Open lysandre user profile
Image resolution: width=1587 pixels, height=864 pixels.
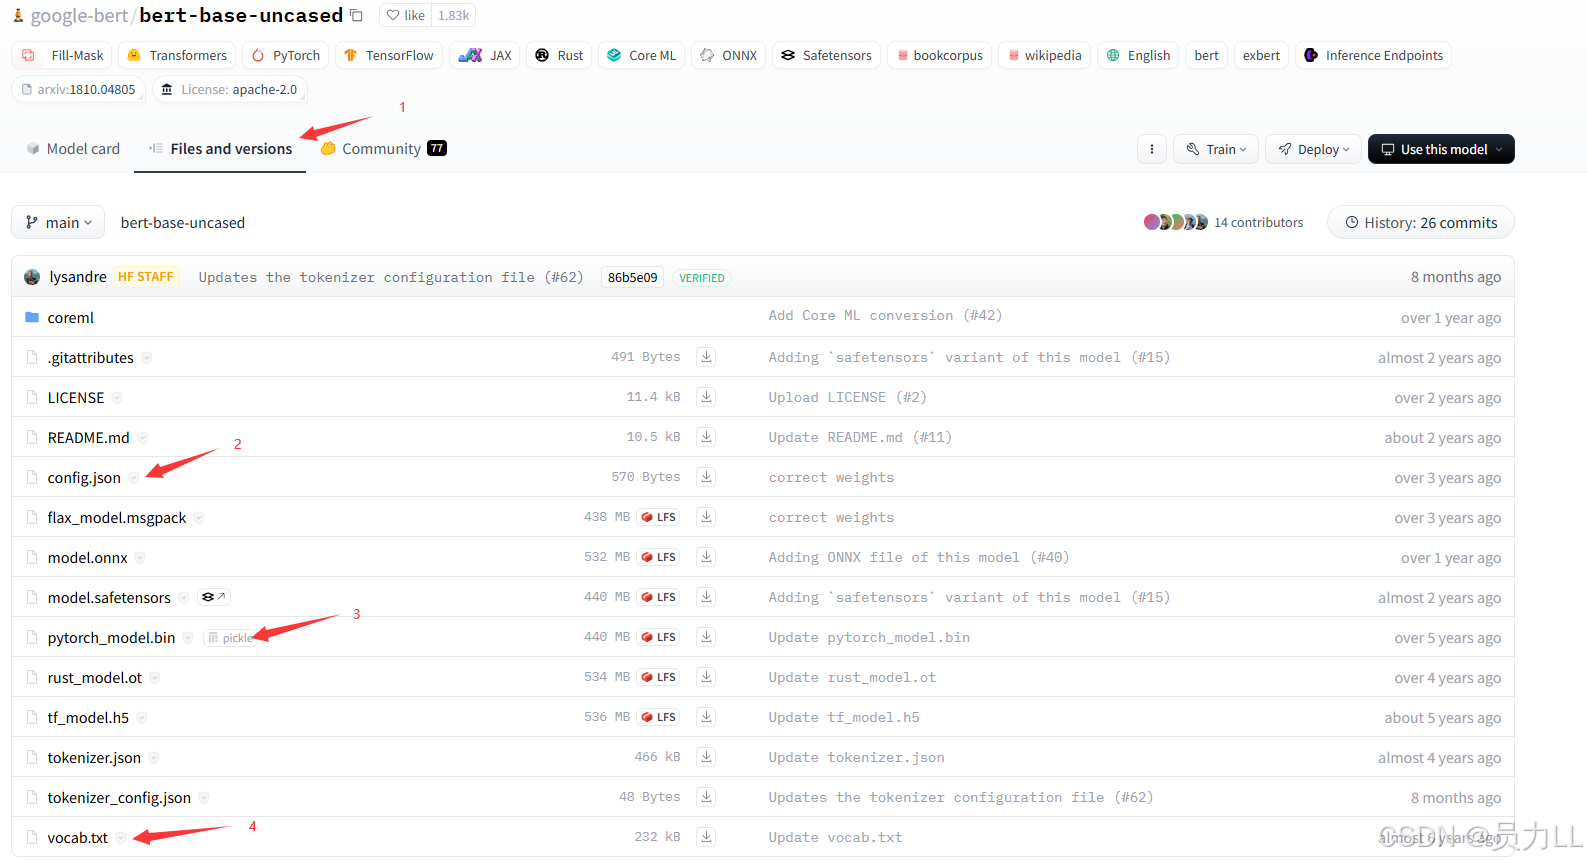pos(78,277)
